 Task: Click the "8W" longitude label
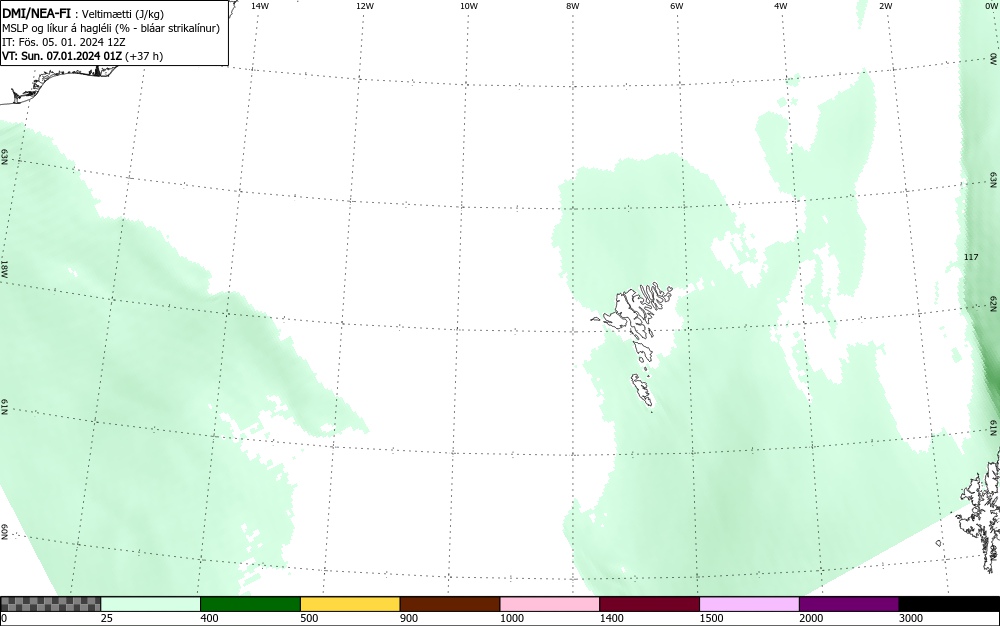[573, 6]
